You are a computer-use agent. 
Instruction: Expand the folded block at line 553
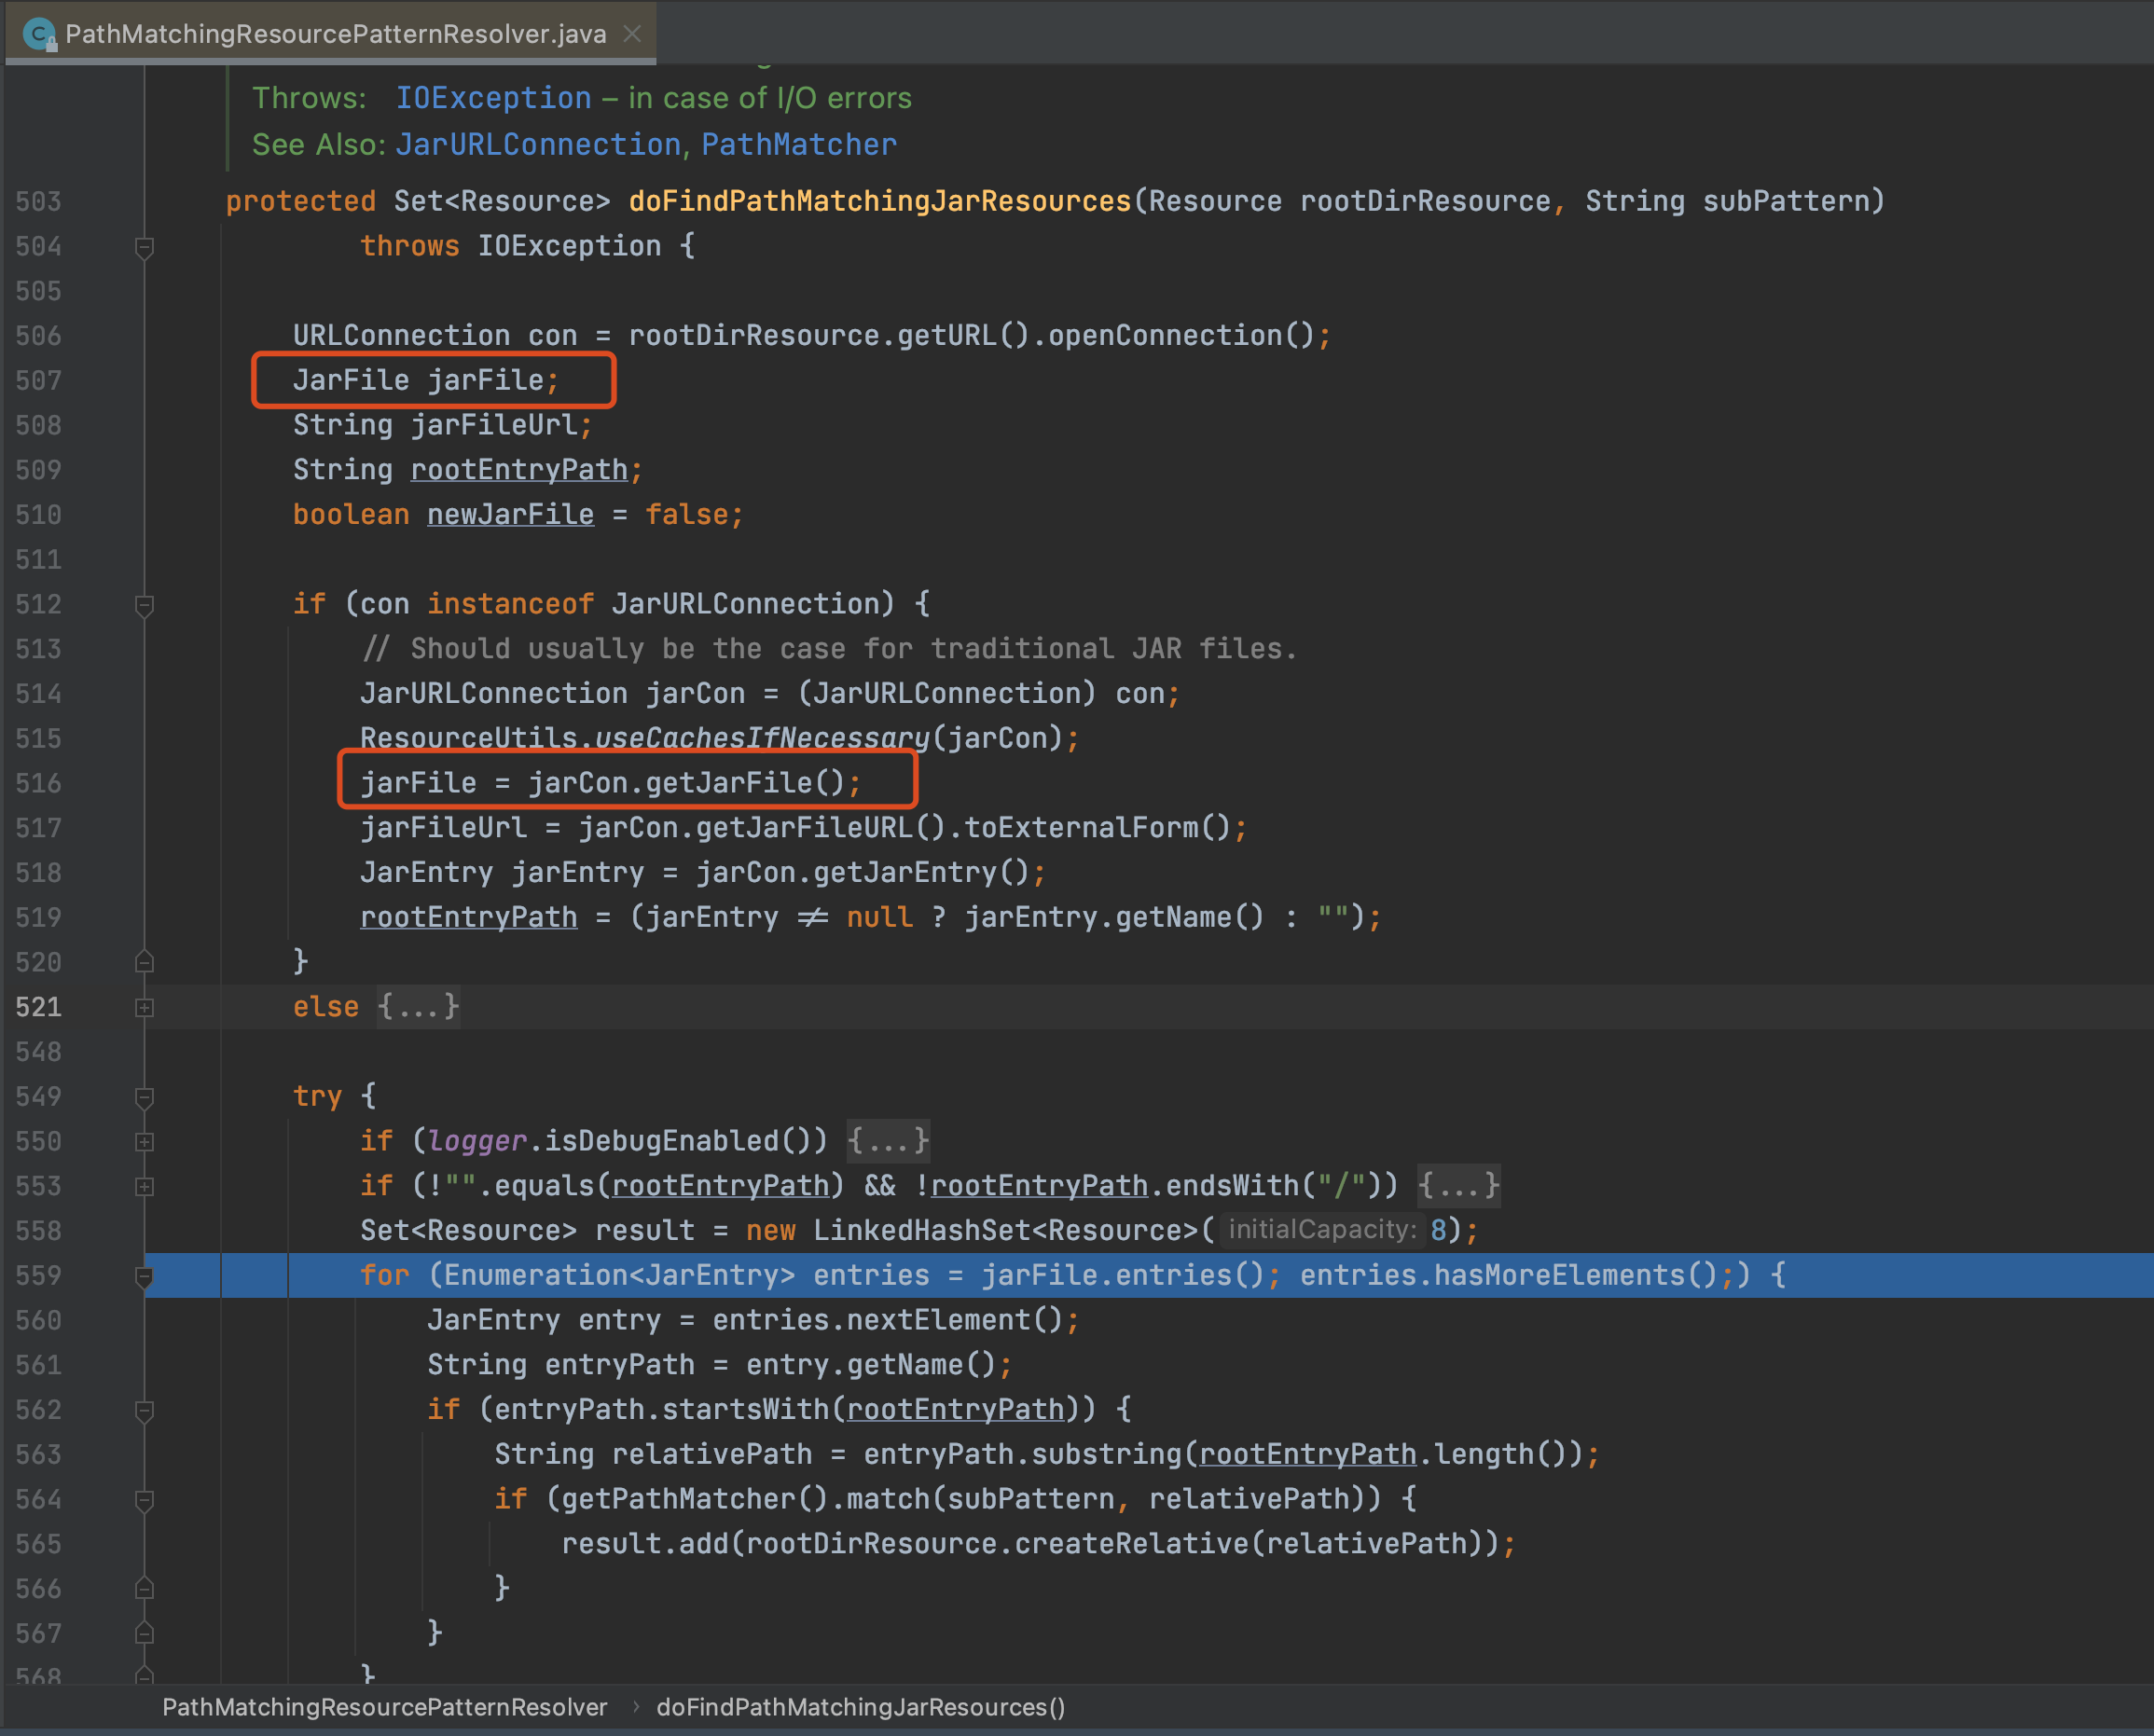tap(144, 1186)
